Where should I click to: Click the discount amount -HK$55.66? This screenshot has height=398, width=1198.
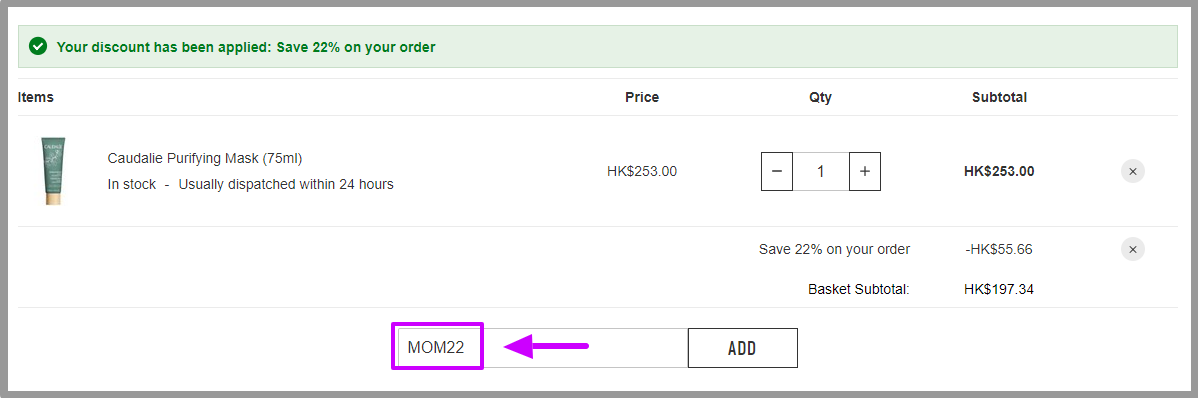click(999, 249)
